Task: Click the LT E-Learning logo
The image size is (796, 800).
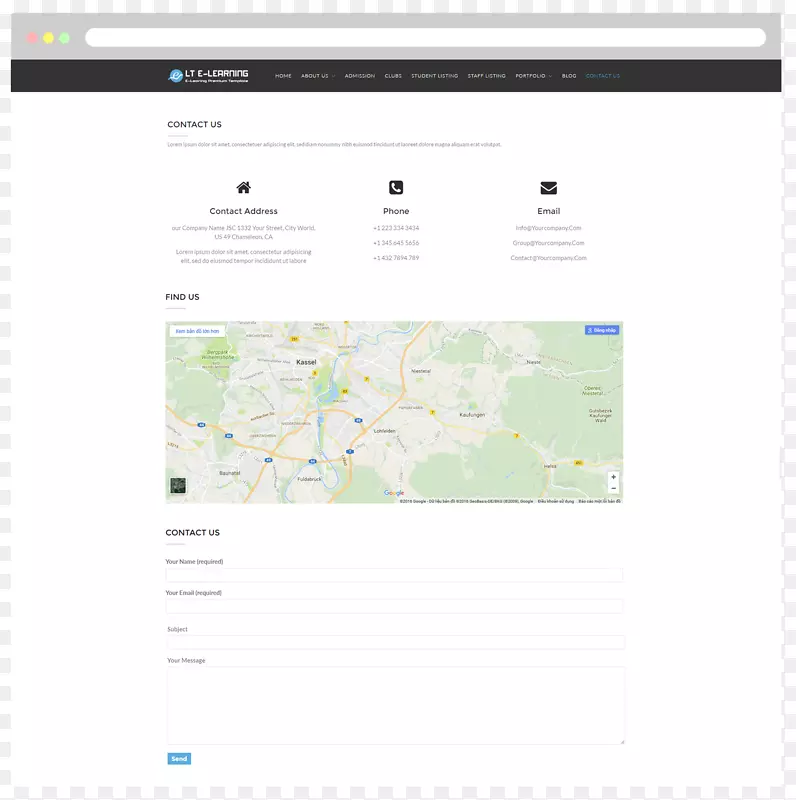Action: click(208, 75)
